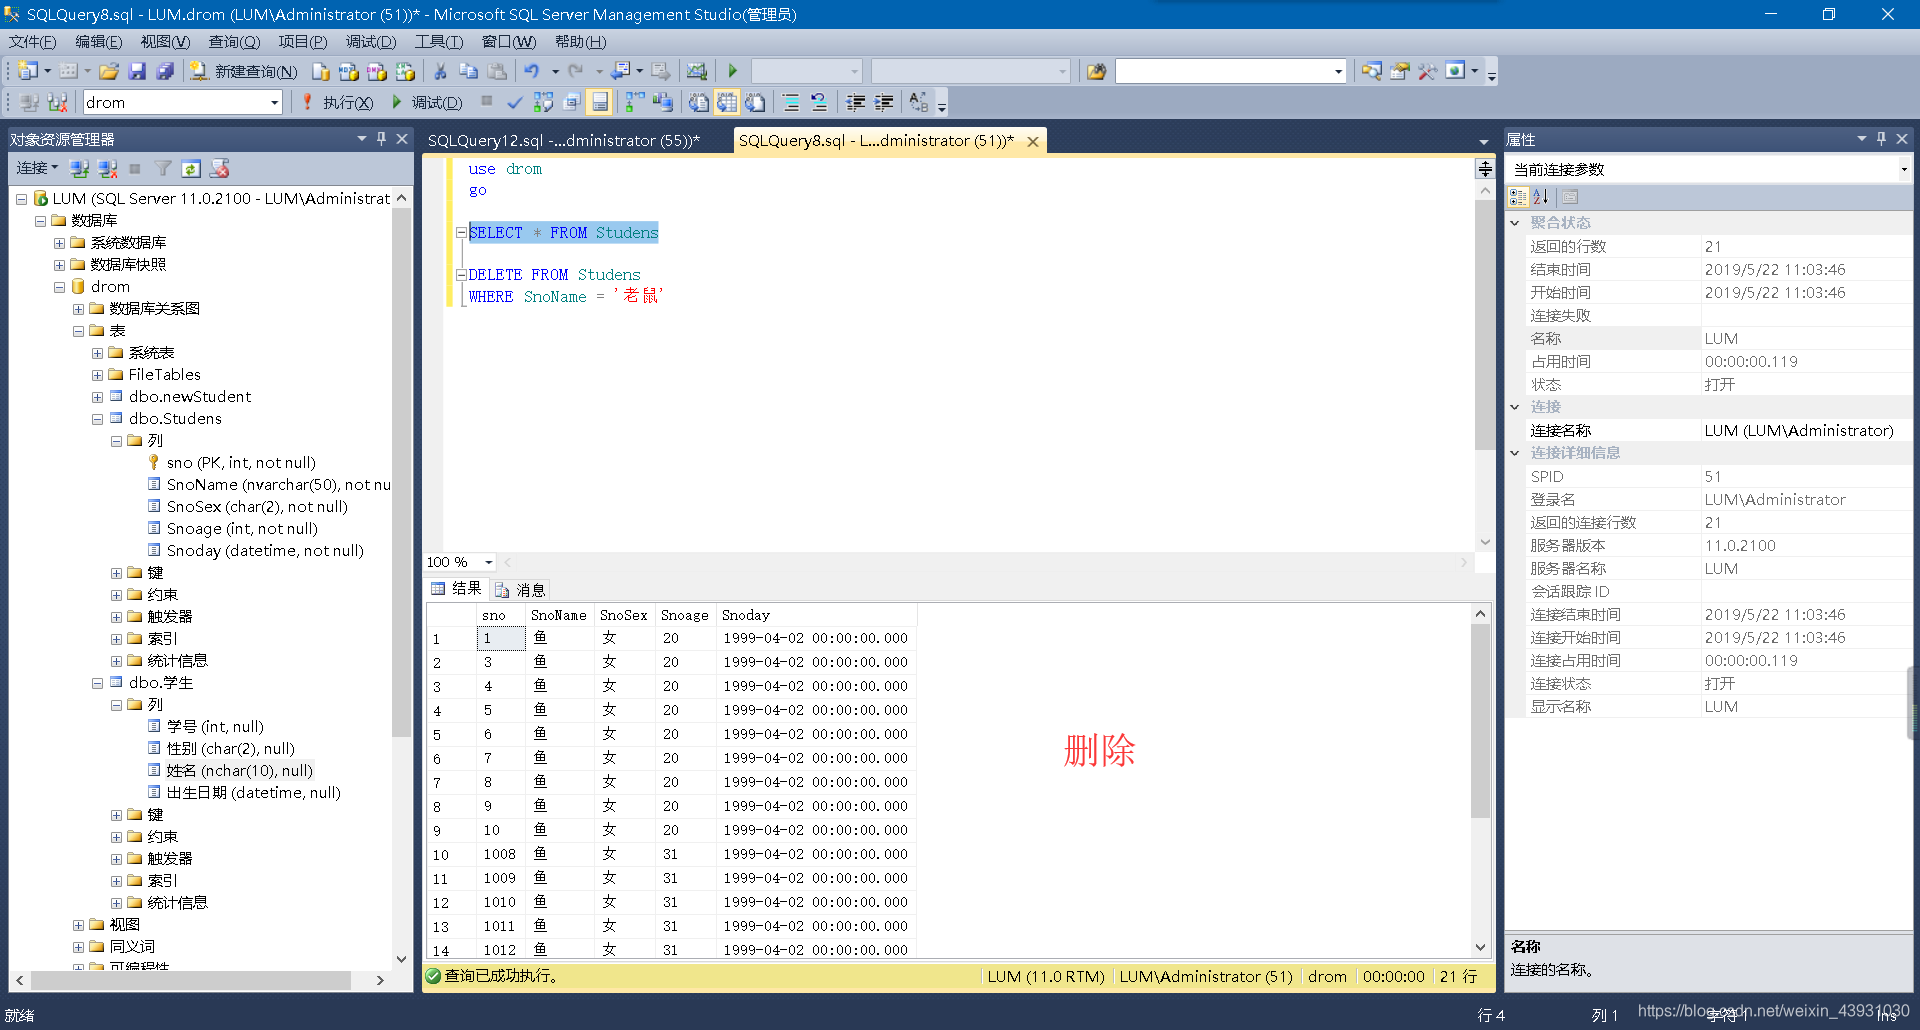
Task: Close the SQLQuery8.sql tab
Action: [x=1033, y=142]
